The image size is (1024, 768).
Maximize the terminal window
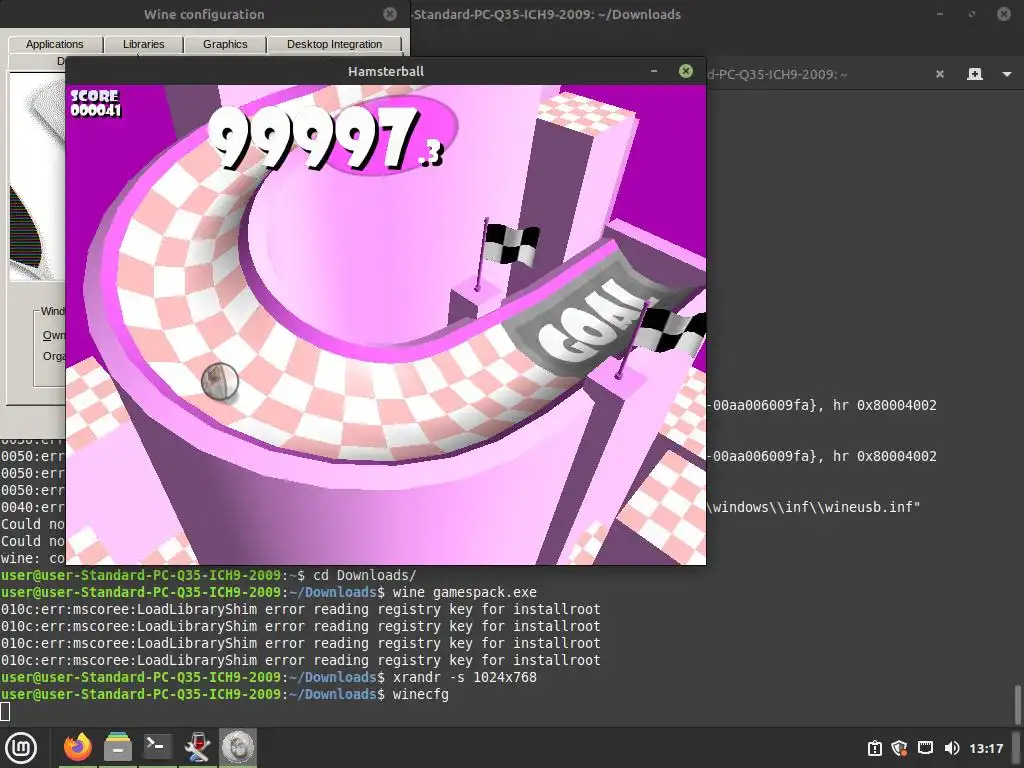pos(972,14)
